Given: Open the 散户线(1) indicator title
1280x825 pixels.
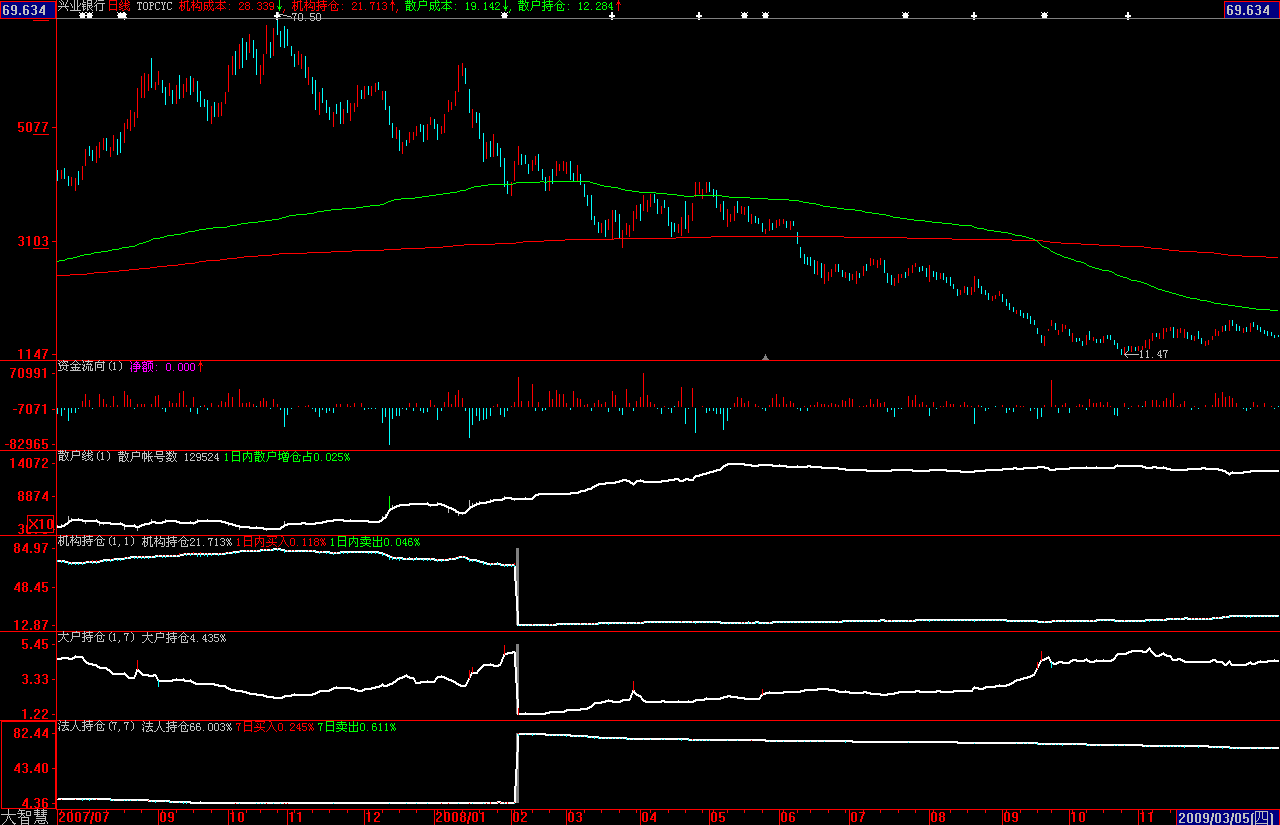Looking at the screenshot, I should click(86, 457).
